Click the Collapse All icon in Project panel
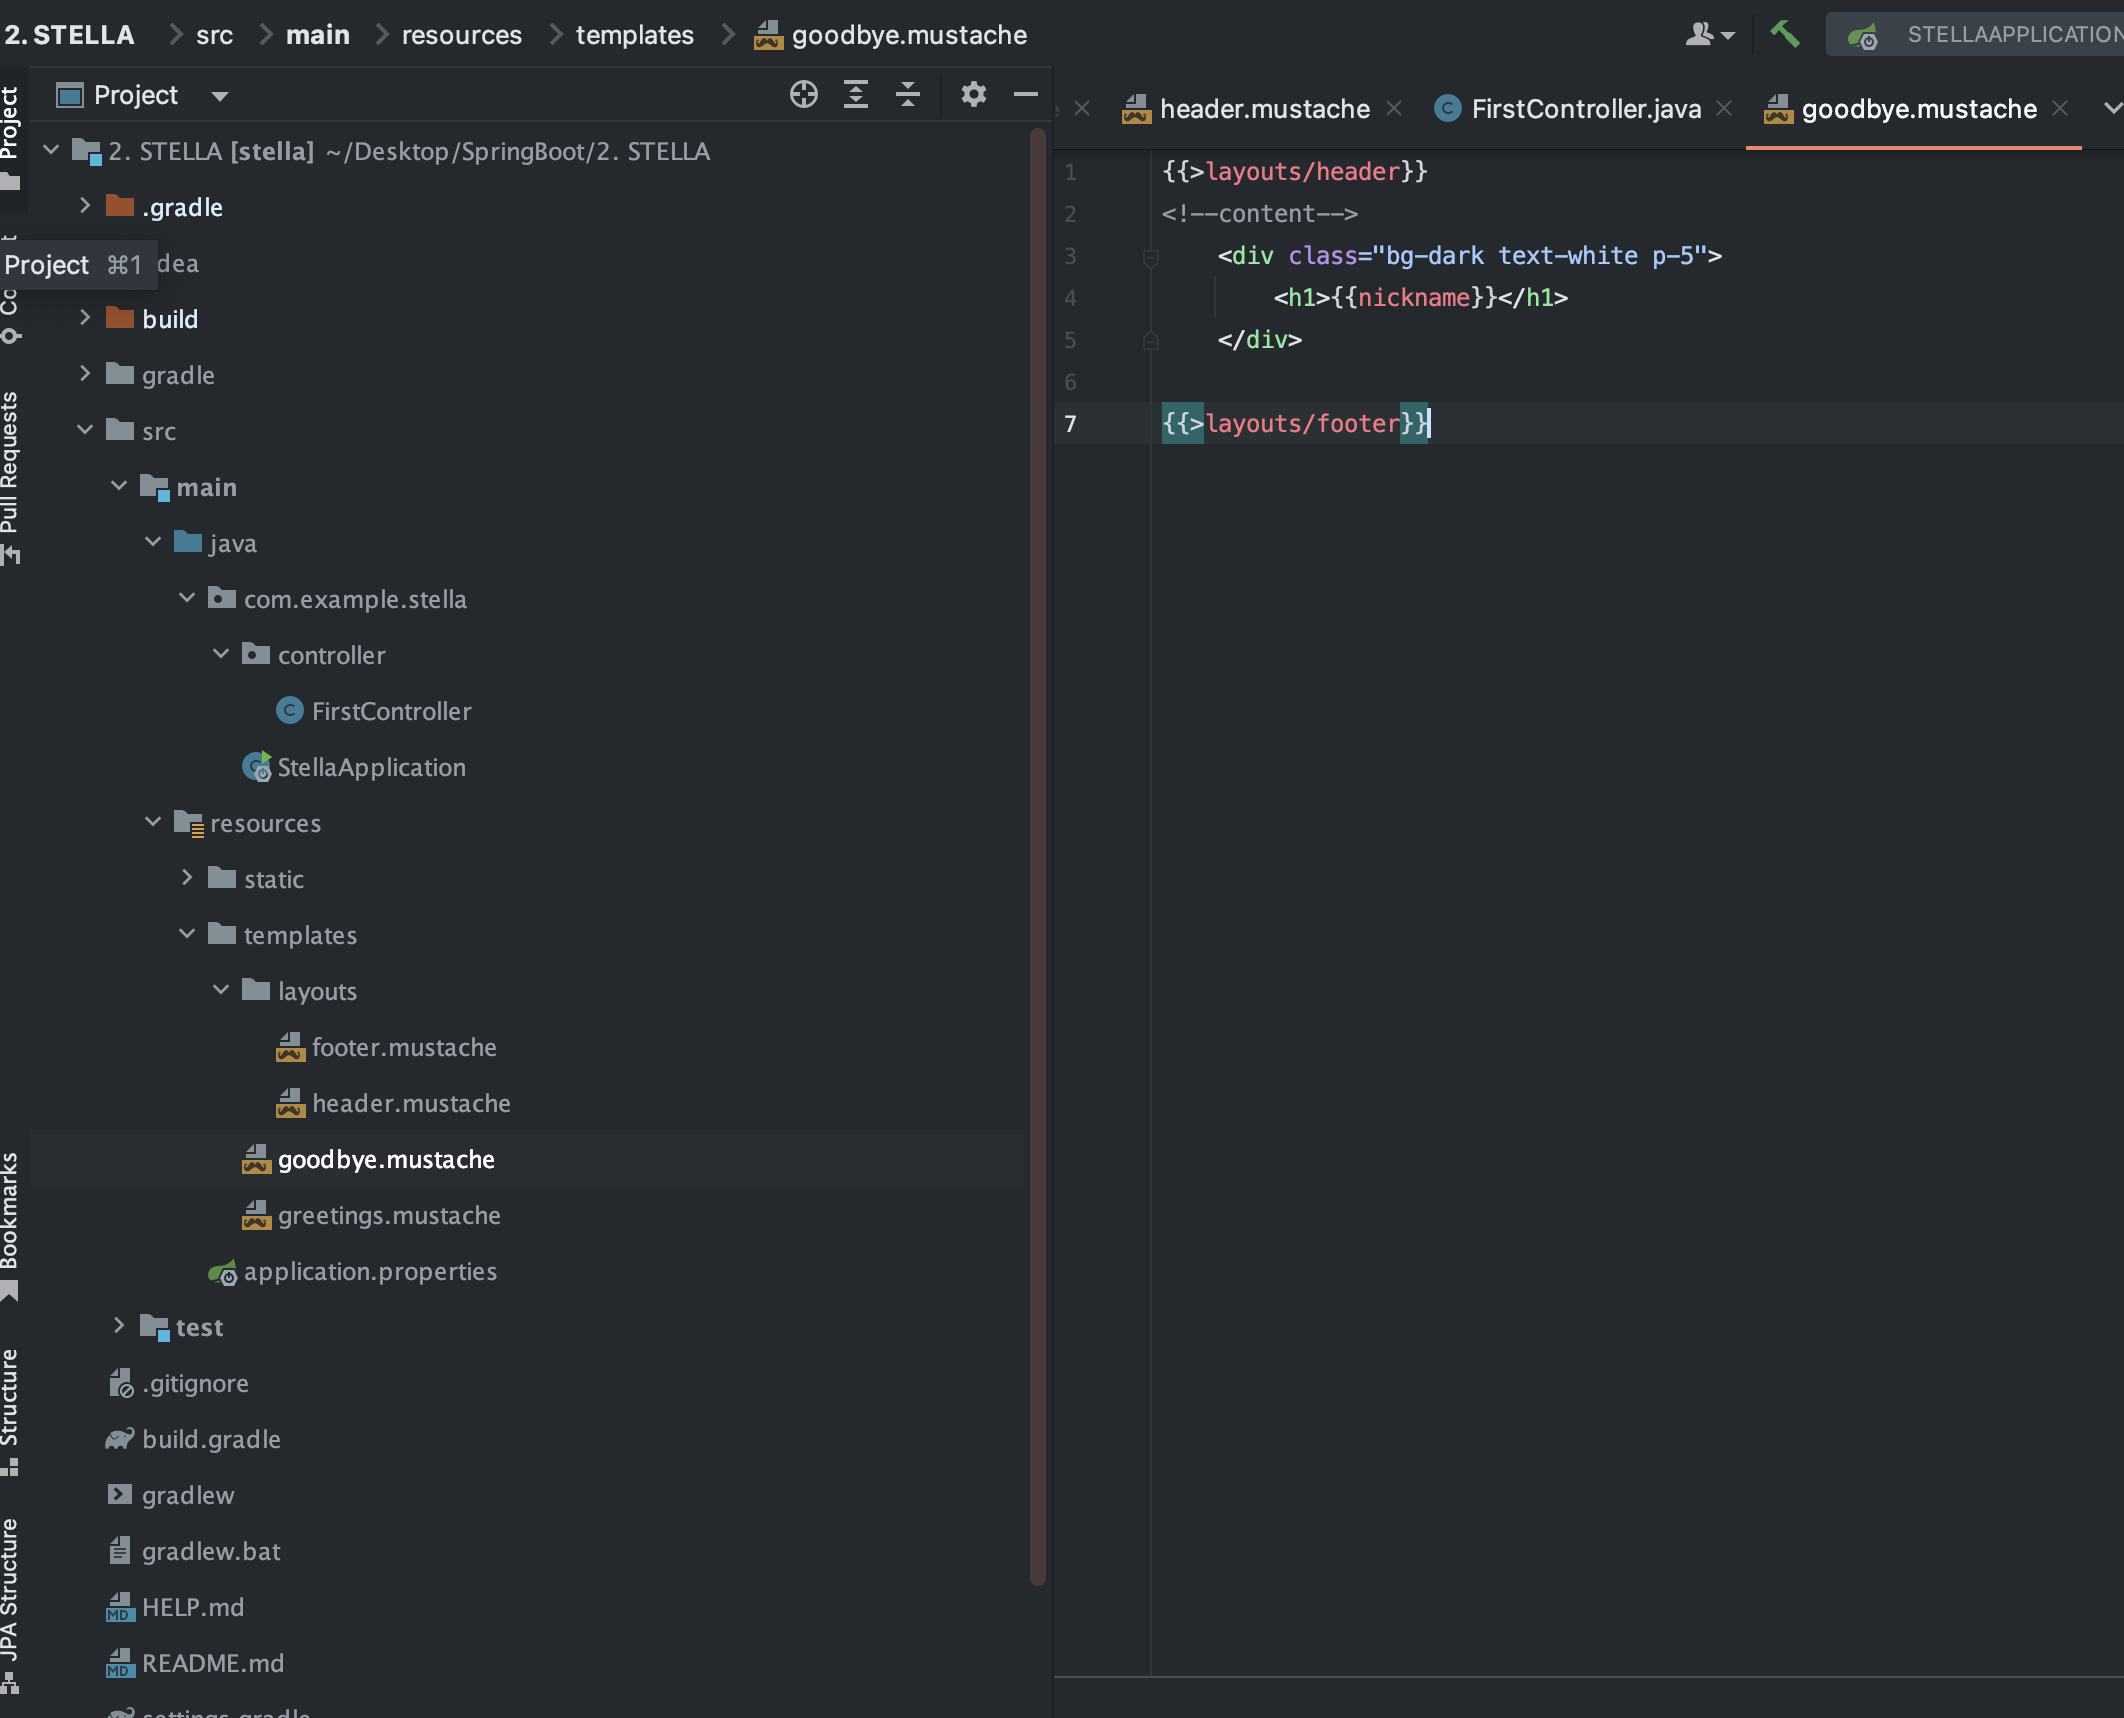Screen dimensions: 2124x1718 coord(908,95)
